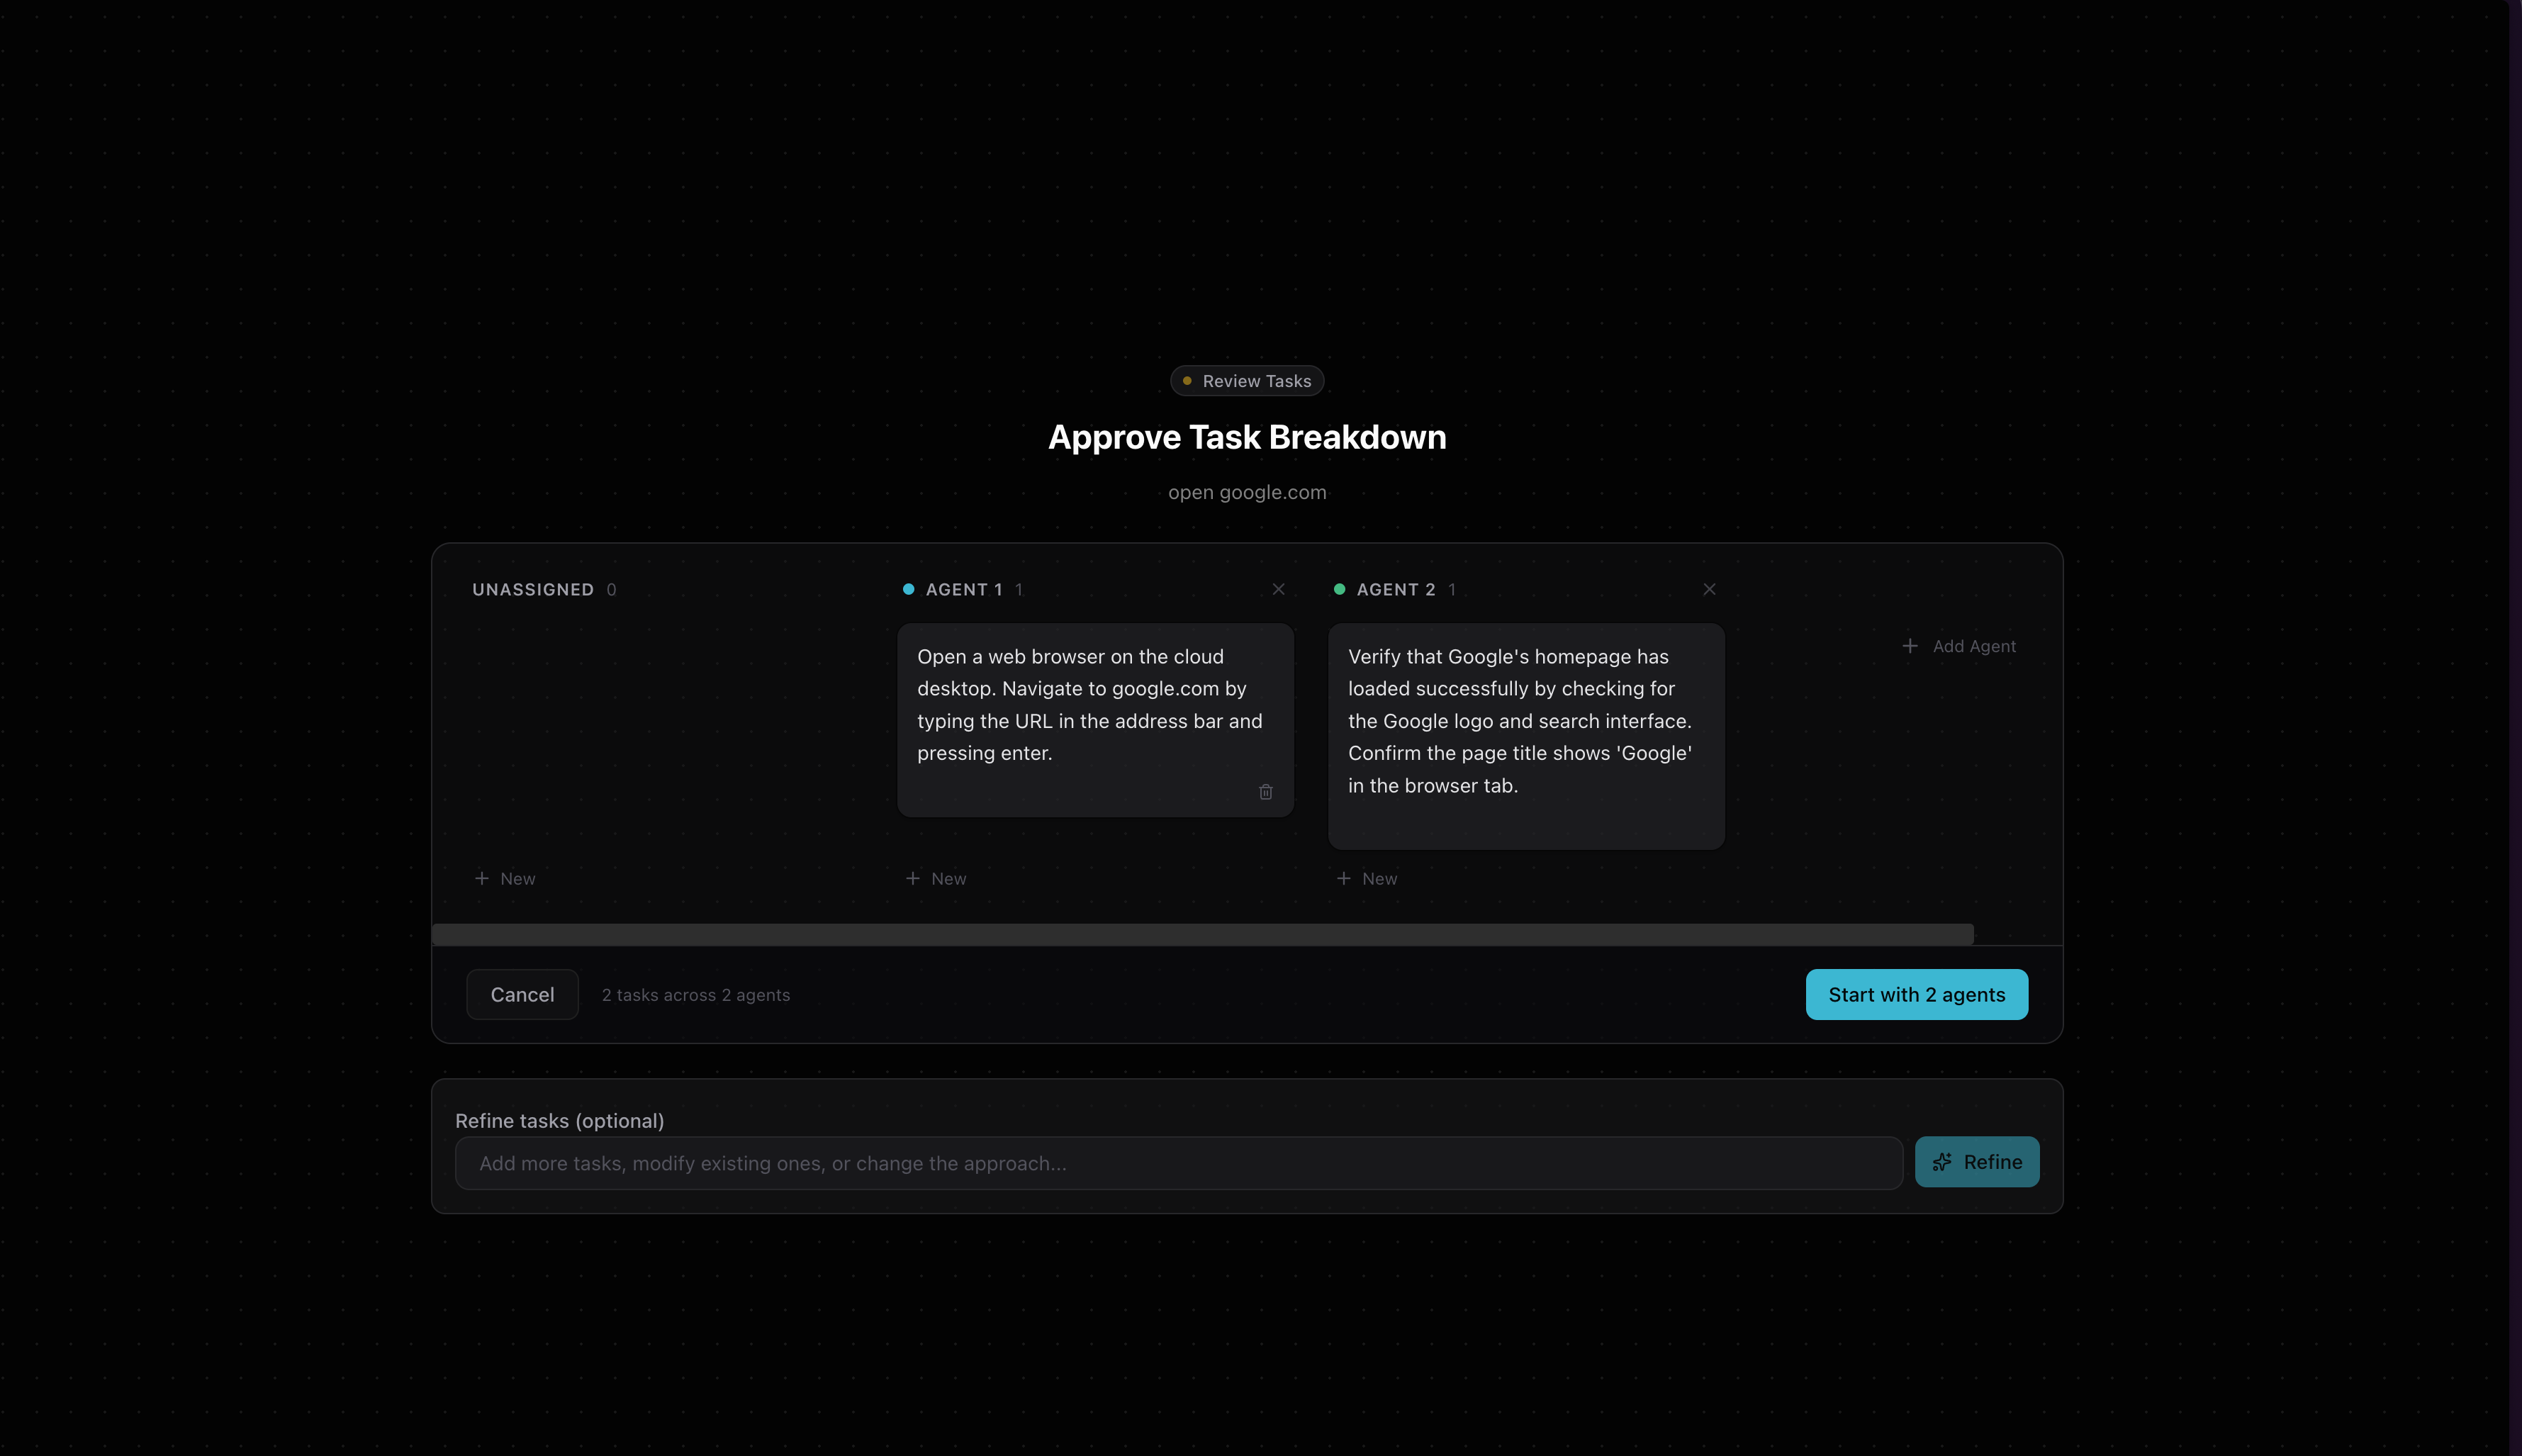
Task: Click Agent 2 green status dot
Action: tap(1339, 589)
